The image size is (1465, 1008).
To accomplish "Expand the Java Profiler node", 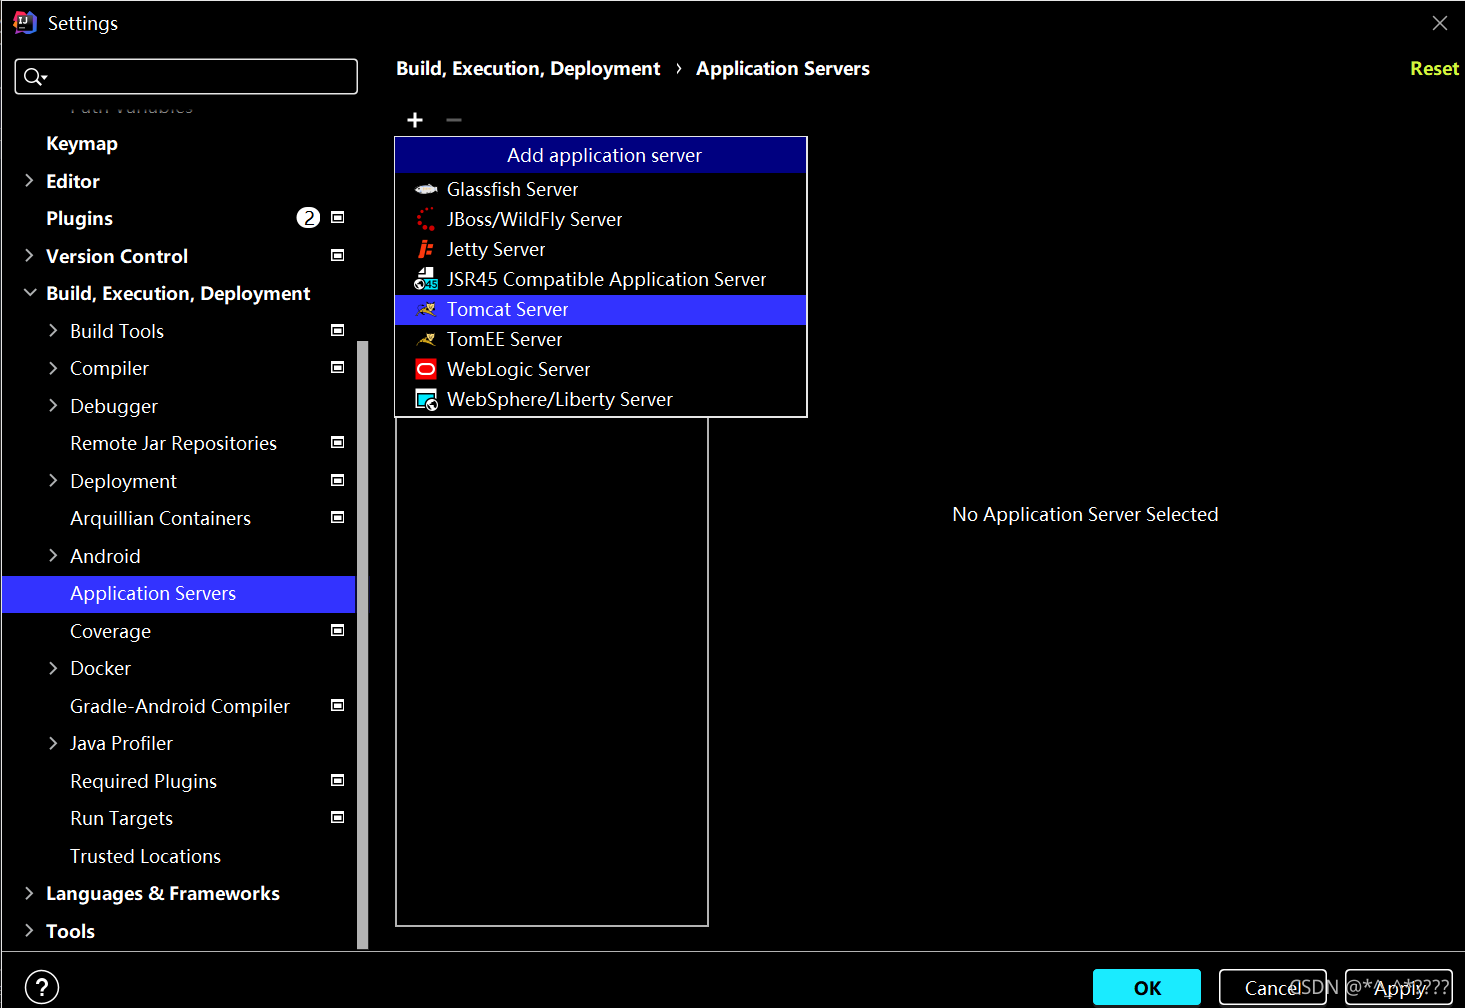I will 53,743.
